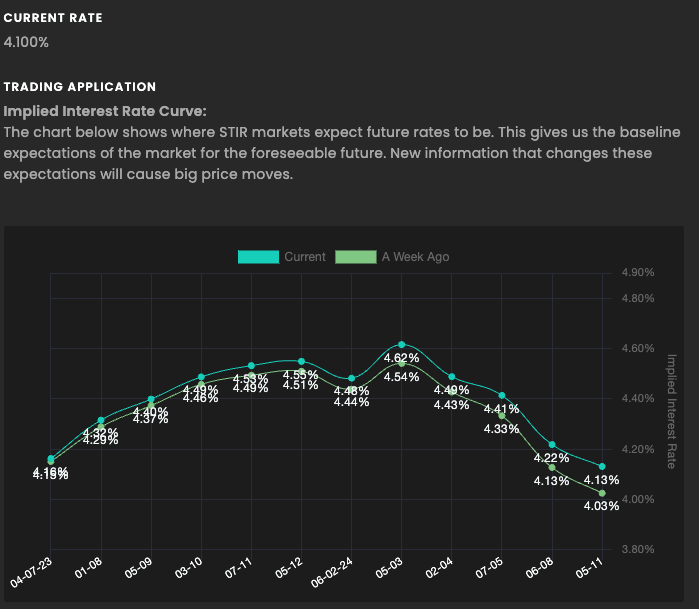
Task: Click the Current data point for 06-02-24
Action: (x=351, y=379)
